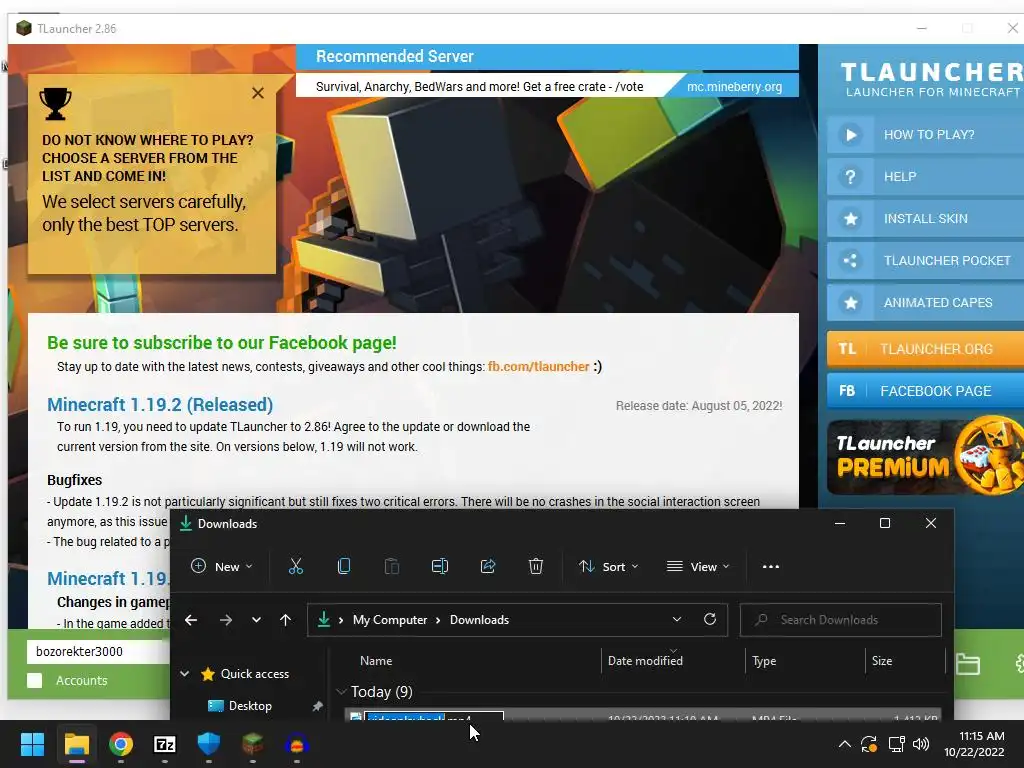Sort by Name column header
1024x768 pixels.
pos(376,660)
